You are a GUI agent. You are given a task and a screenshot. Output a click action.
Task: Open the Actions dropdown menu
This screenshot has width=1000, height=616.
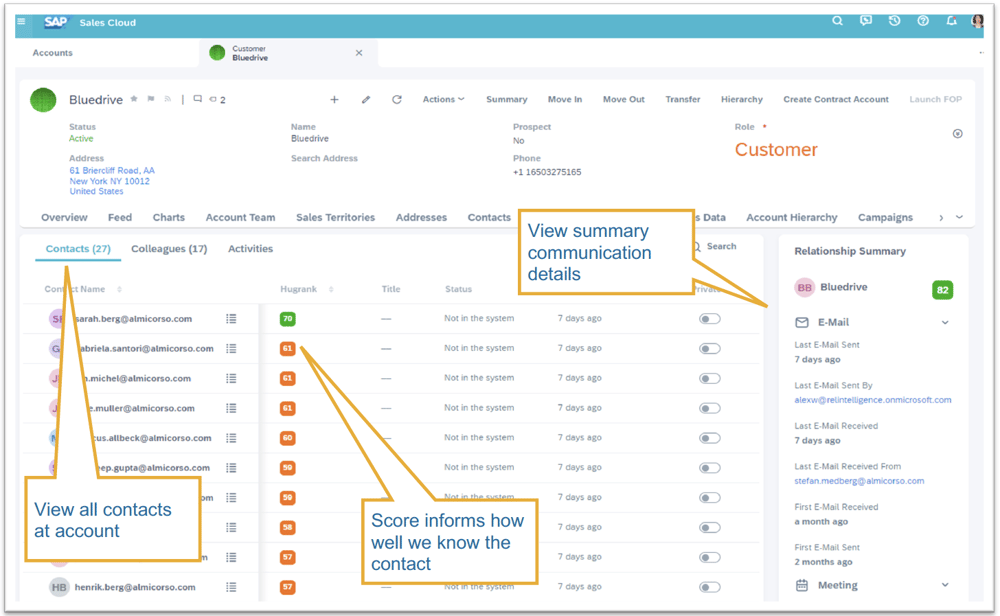pos(443,99)
